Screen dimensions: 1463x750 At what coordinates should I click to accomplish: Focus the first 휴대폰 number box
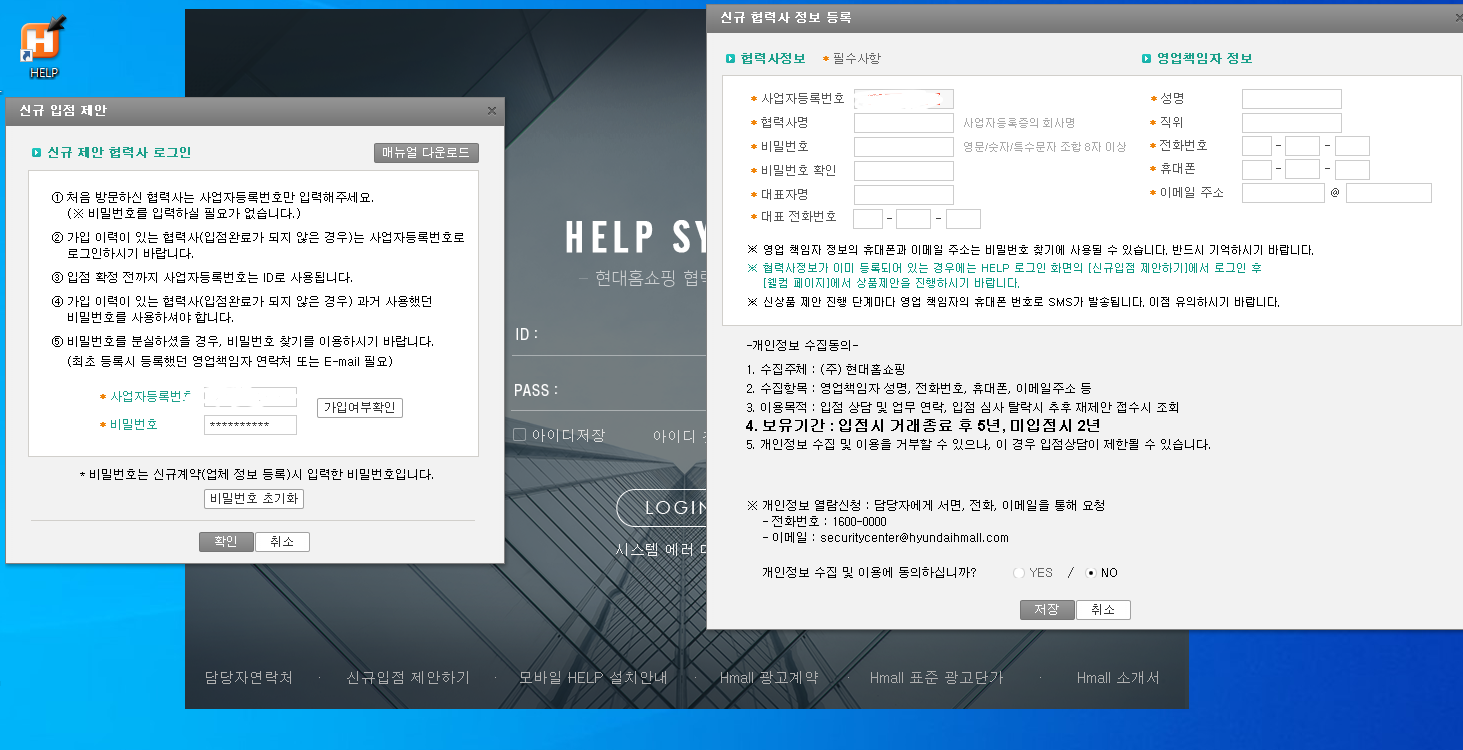(1257, 170)
